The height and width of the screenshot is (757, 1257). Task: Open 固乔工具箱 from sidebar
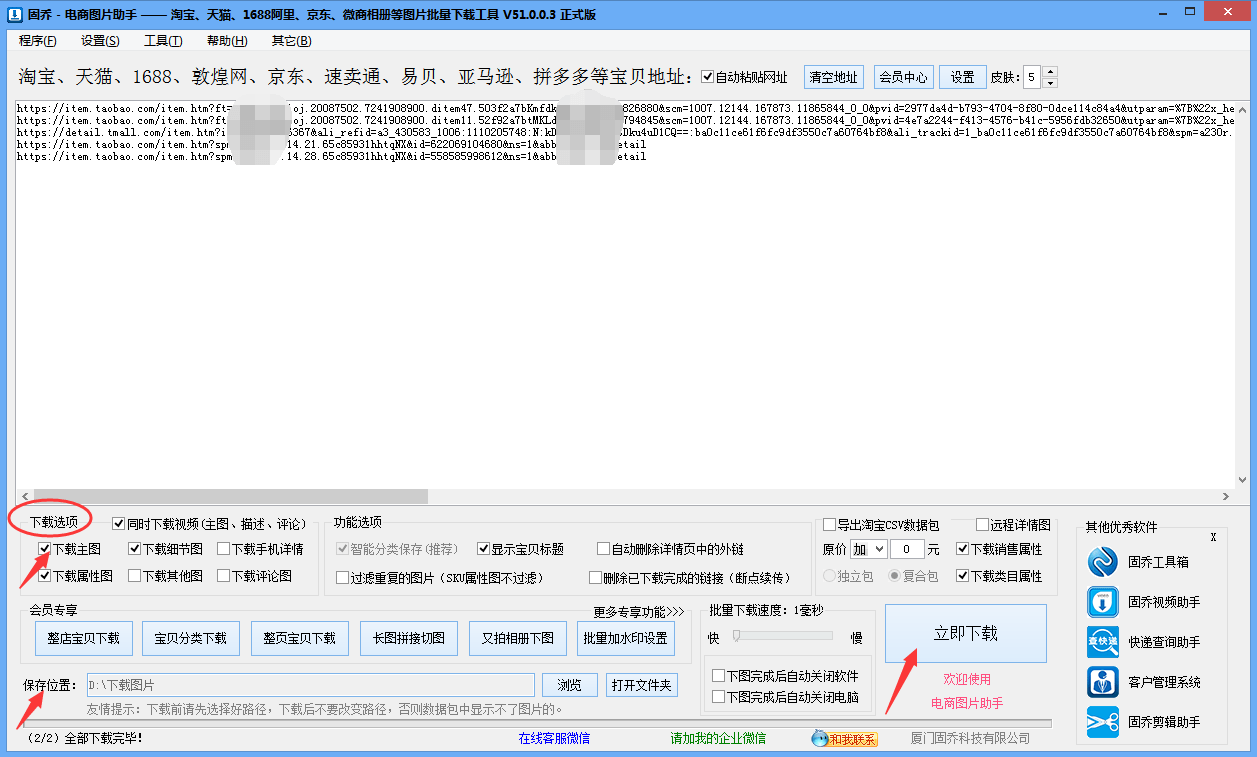[1102, 561]
